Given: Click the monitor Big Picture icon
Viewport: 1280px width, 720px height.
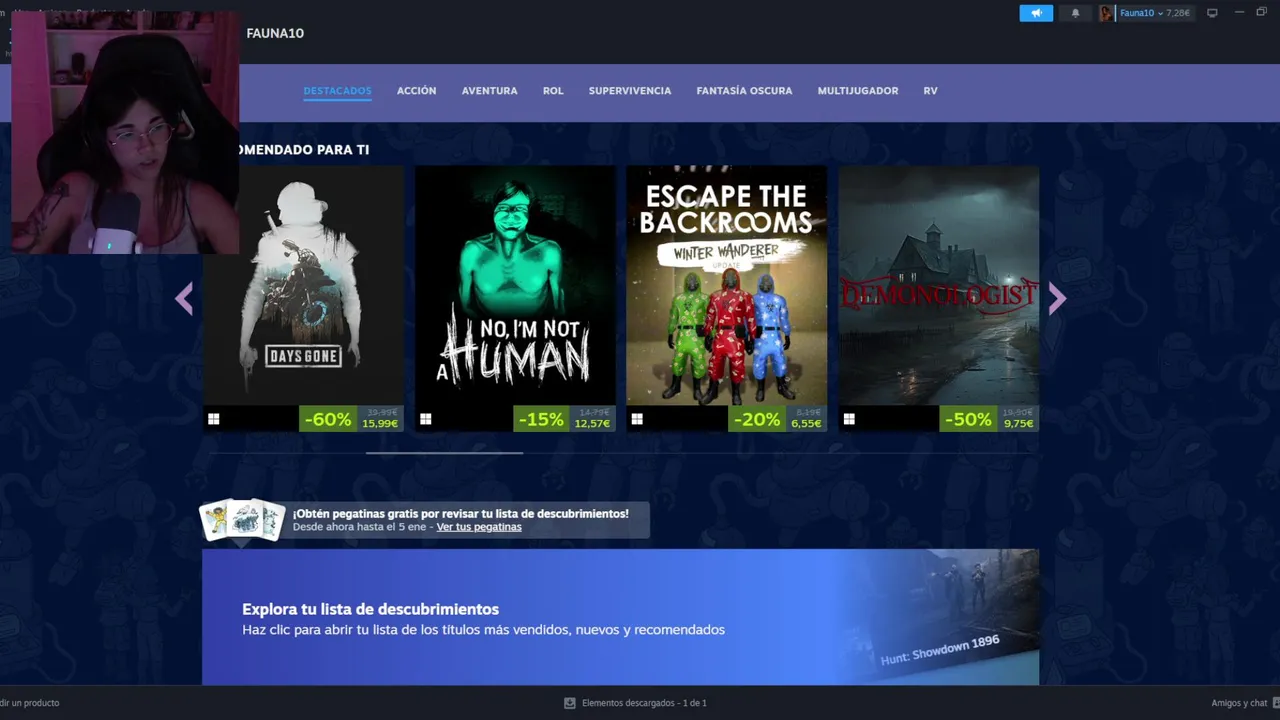Looking at the screenshot, I should [1212, 13].
